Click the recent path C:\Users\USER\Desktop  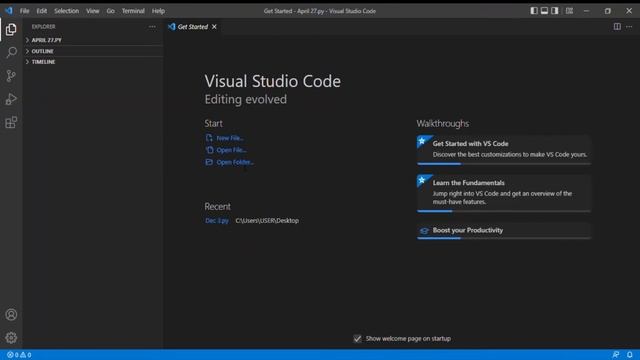(x=267, y=220)
